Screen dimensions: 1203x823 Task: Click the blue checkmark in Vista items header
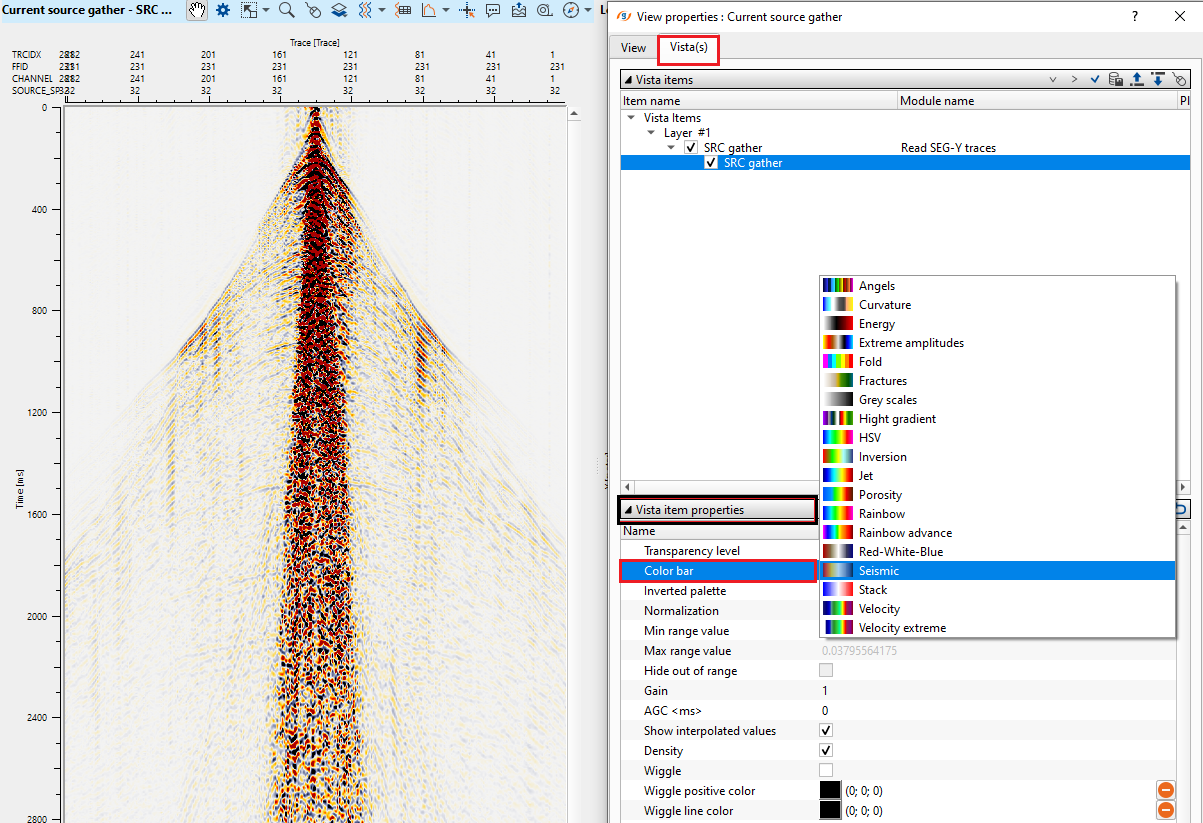click(x=1095, y=79)
